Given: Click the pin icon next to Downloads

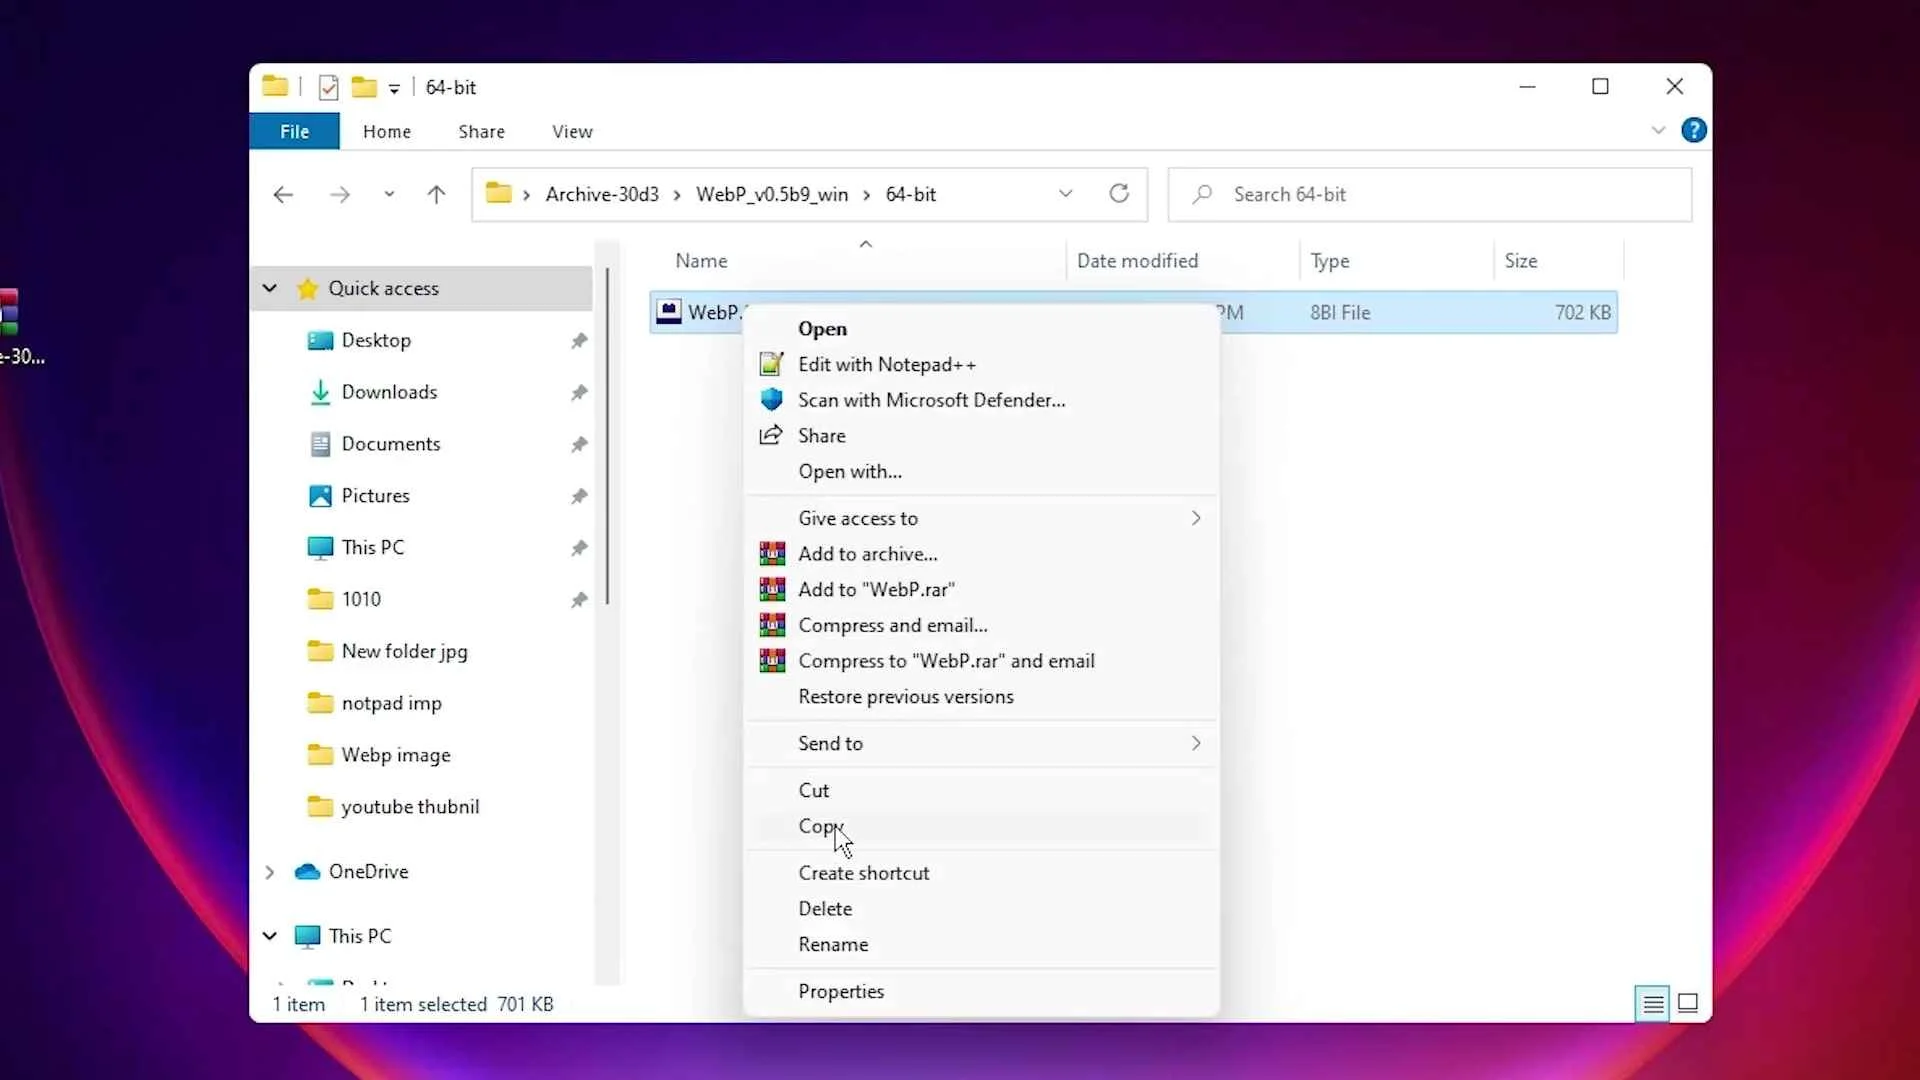Looking at the screenshot, I should pyautogui.click(x=579, y=393).
